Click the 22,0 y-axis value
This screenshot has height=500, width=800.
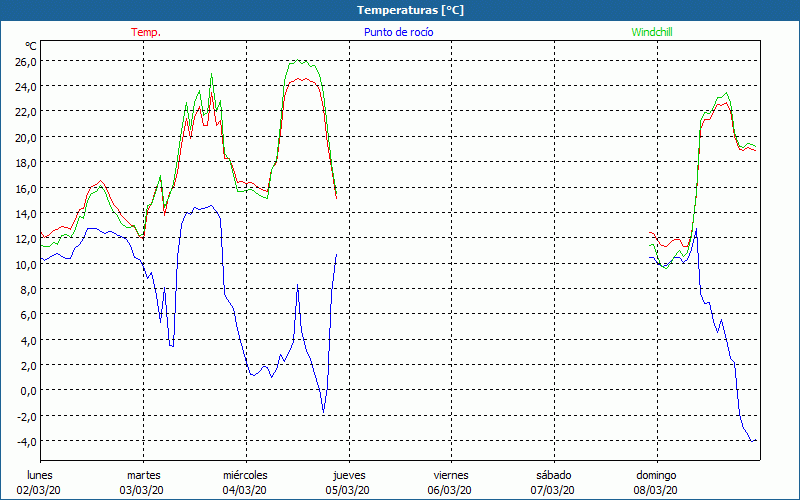tap(26, 112)
